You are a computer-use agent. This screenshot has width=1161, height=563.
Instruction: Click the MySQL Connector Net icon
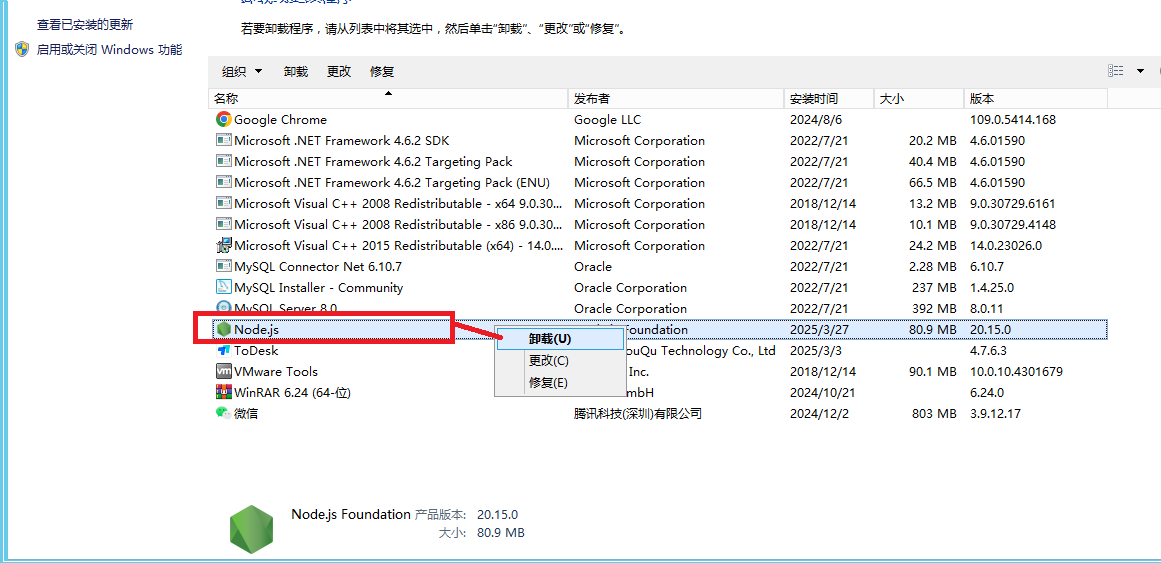(x=224, y=266)
